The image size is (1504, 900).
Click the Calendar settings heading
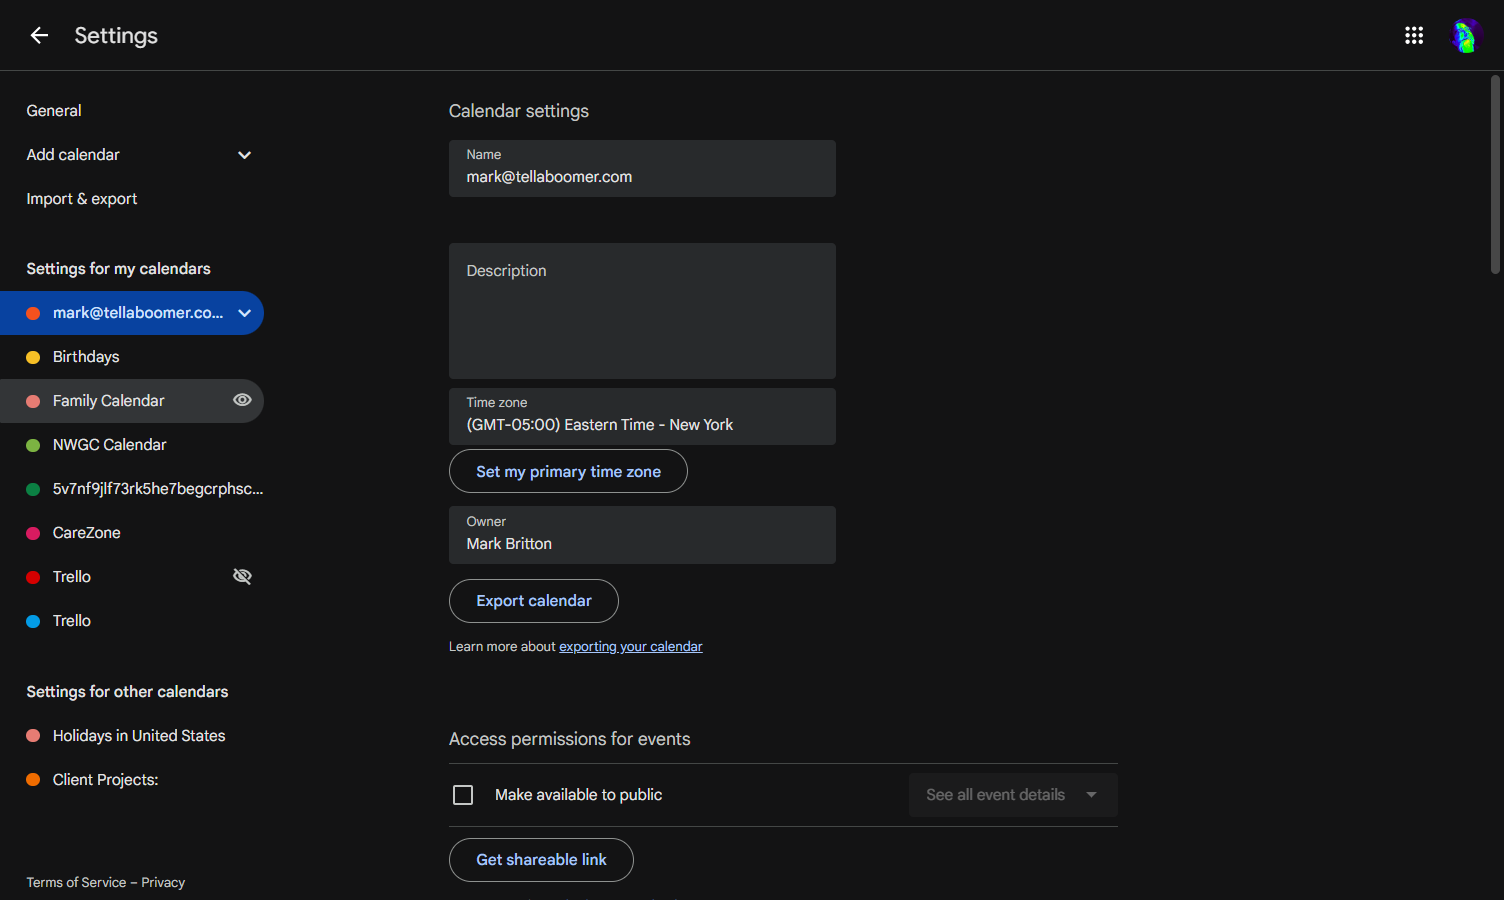click(518, 111)
